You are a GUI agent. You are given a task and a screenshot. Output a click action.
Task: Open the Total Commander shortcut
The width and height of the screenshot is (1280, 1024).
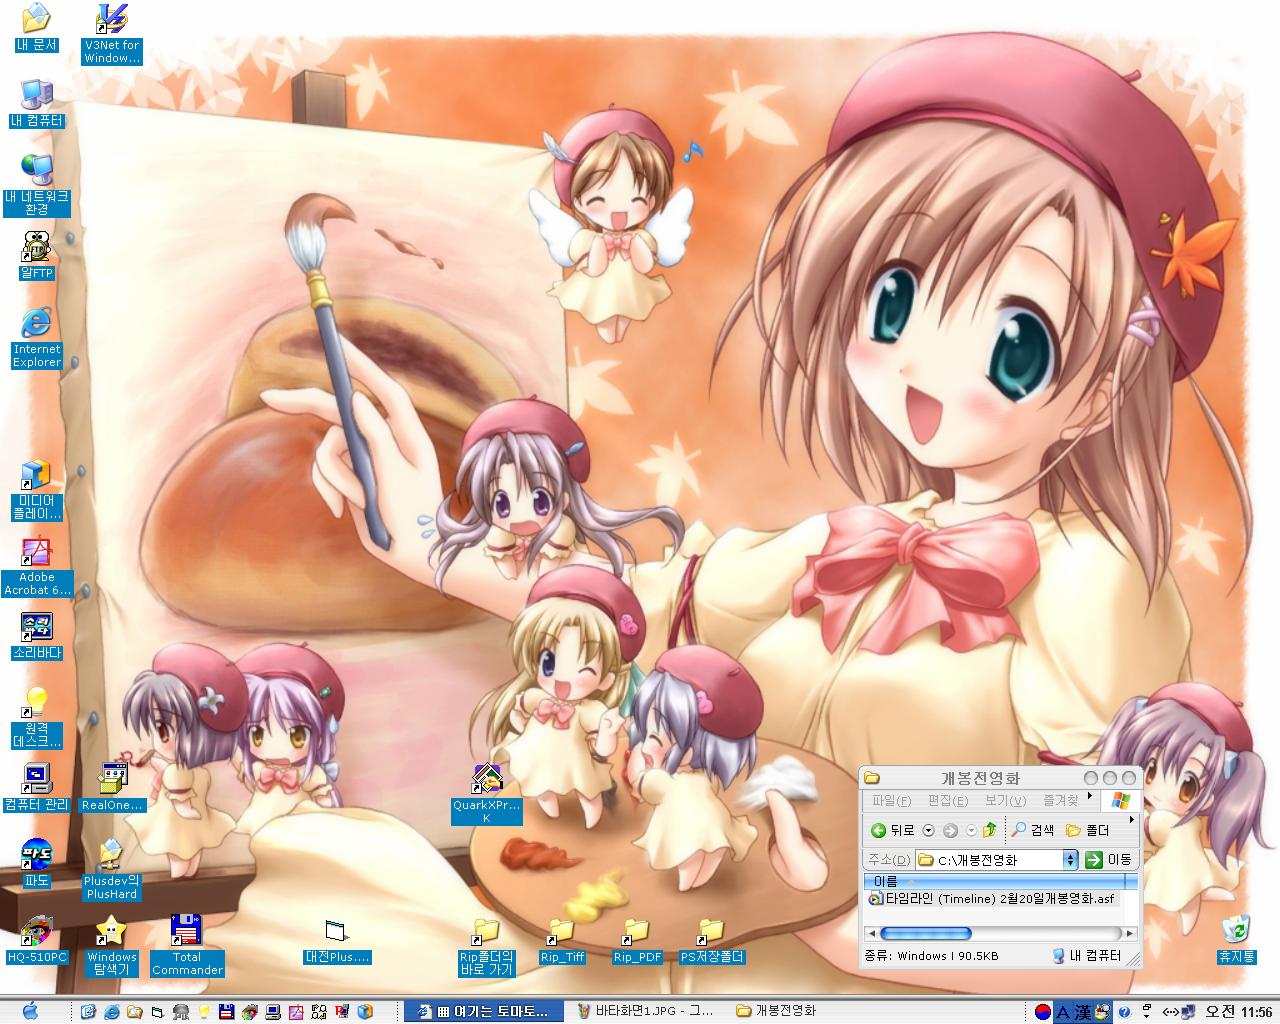[x=187, y=931]
